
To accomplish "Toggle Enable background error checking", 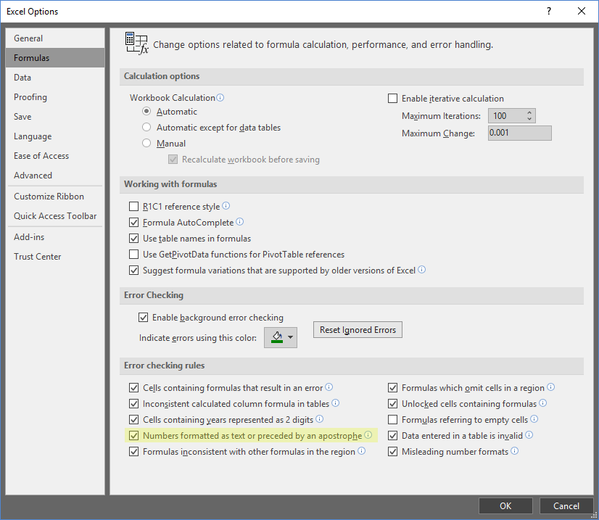I will [143, 317].
